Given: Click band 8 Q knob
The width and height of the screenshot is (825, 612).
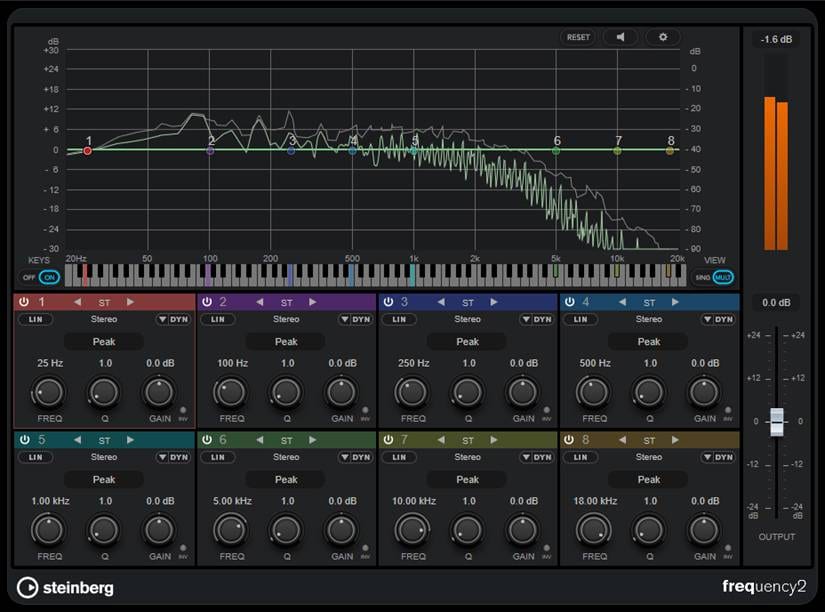Looking at the screenshot, I should click(x=649, y=530).
